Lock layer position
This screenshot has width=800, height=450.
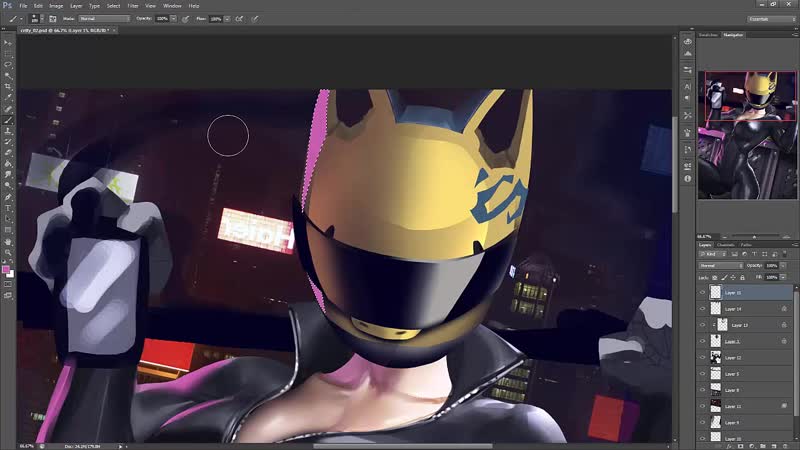click(733, 278)
